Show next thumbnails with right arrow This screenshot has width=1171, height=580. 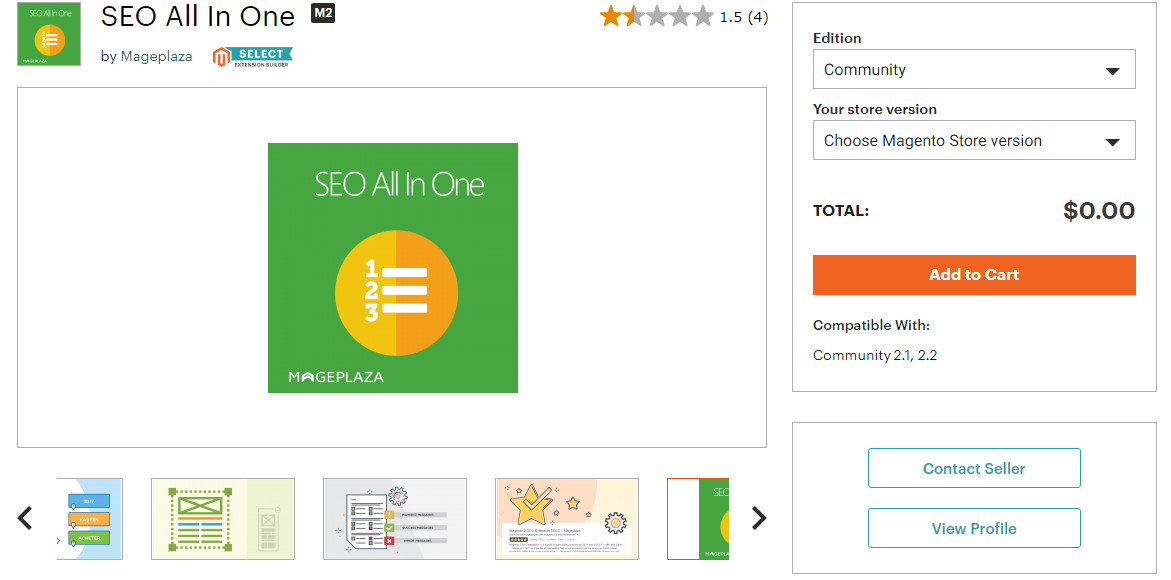click(759, 518)
